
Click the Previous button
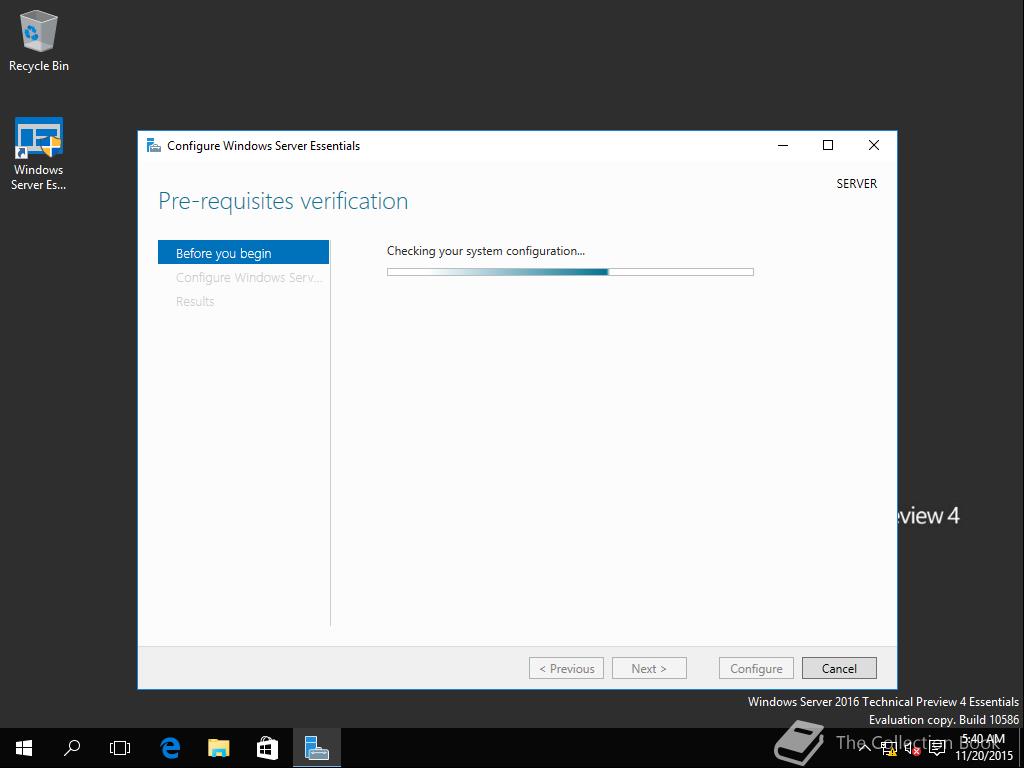point(566,668)
